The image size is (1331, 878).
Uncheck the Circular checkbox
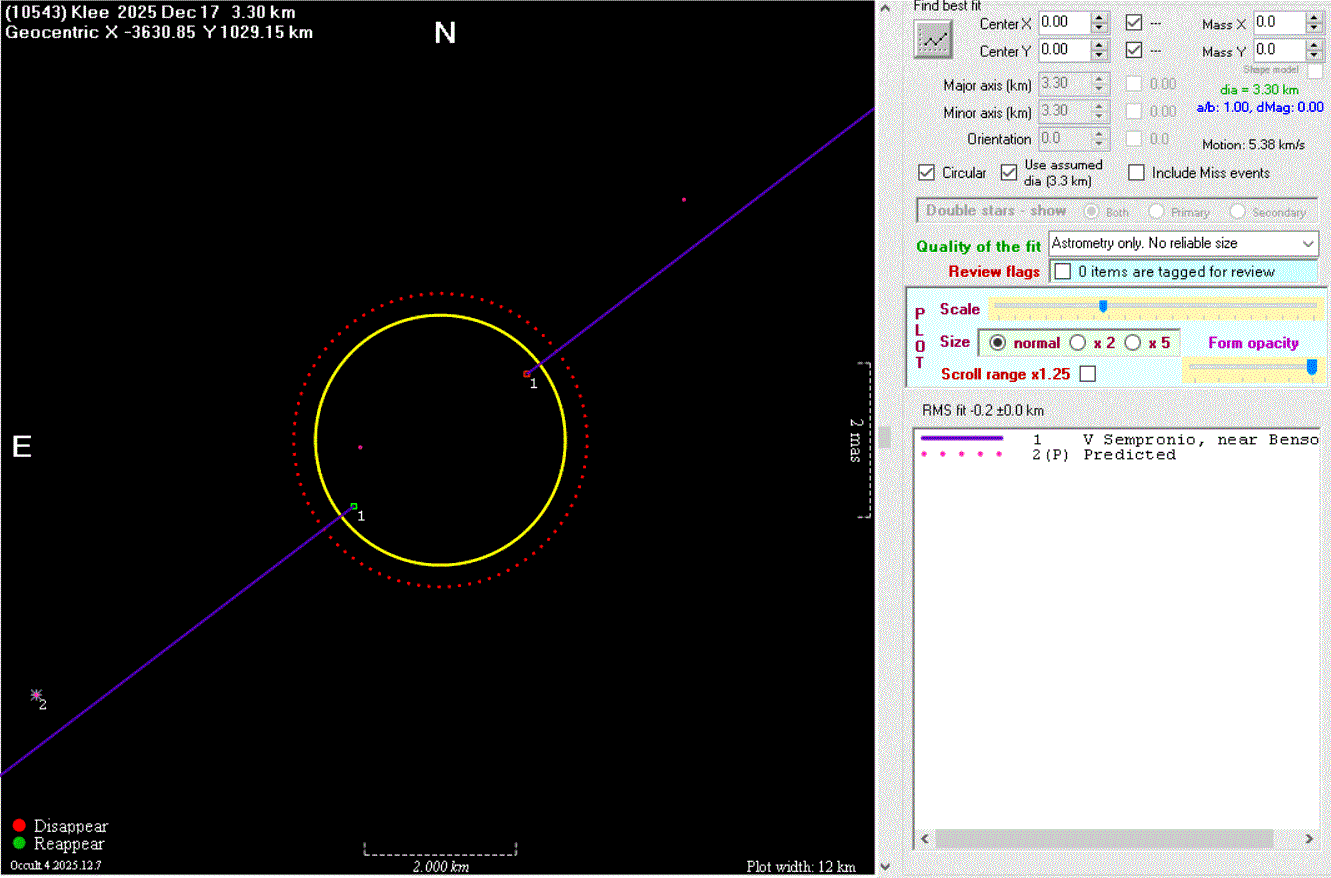(x=926, y=173)
